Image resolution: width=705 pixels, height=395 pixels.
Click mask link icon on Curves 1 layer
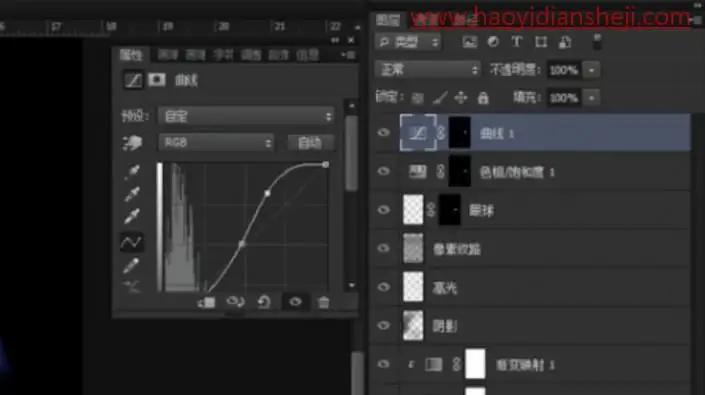(x=441, y=133)
